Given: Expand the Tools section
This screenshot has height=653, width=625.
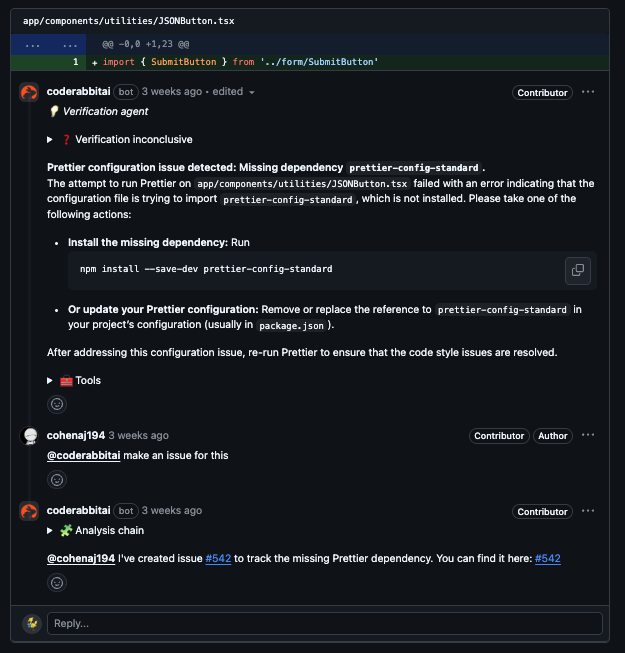Looking at the screenshot, I should (x=50, y=380).
